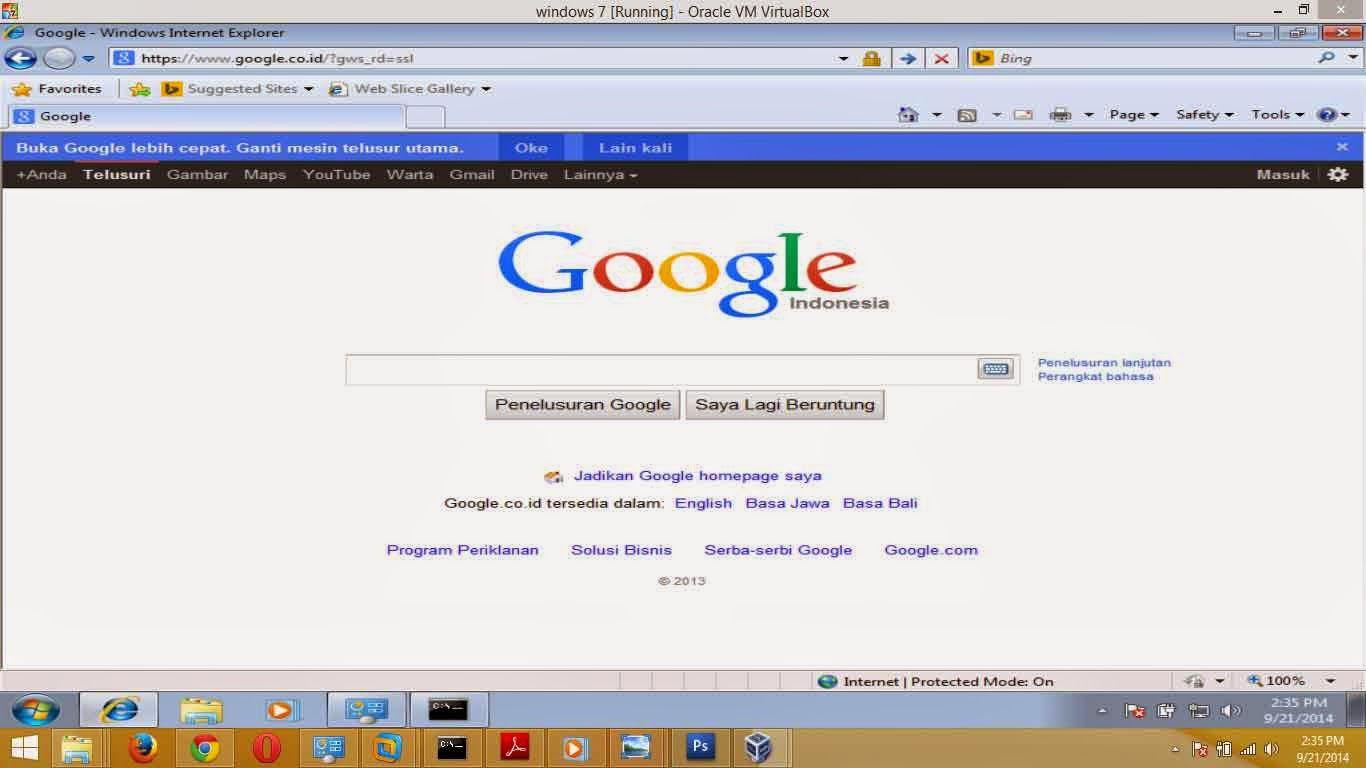Launch Firefox from host taskbar

[x=143, y=748]
